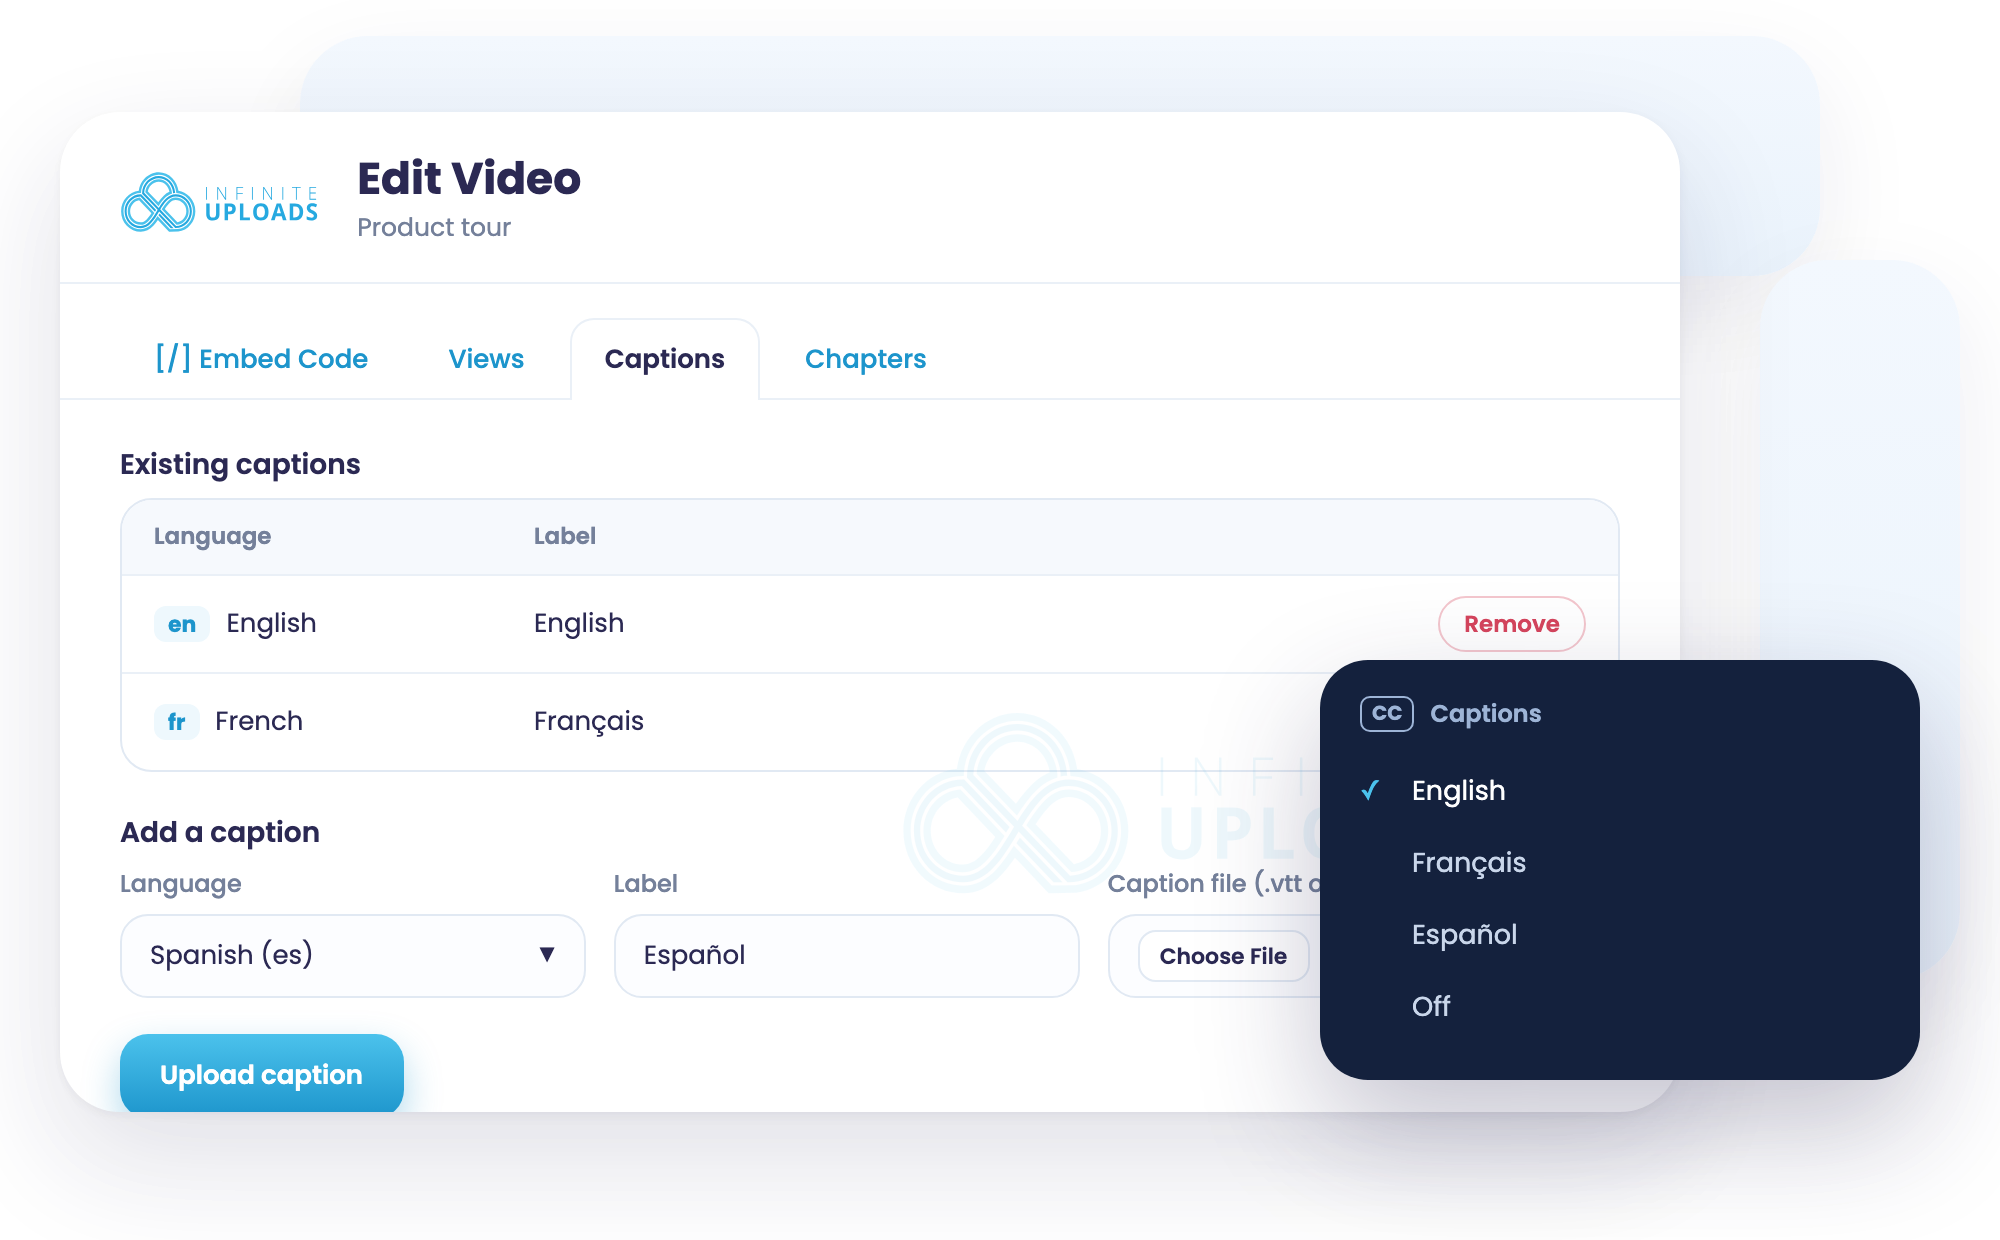Click the CC captions icon
The width and height of the screenshot is (2000, 1240).
[x=1386, y=713]
